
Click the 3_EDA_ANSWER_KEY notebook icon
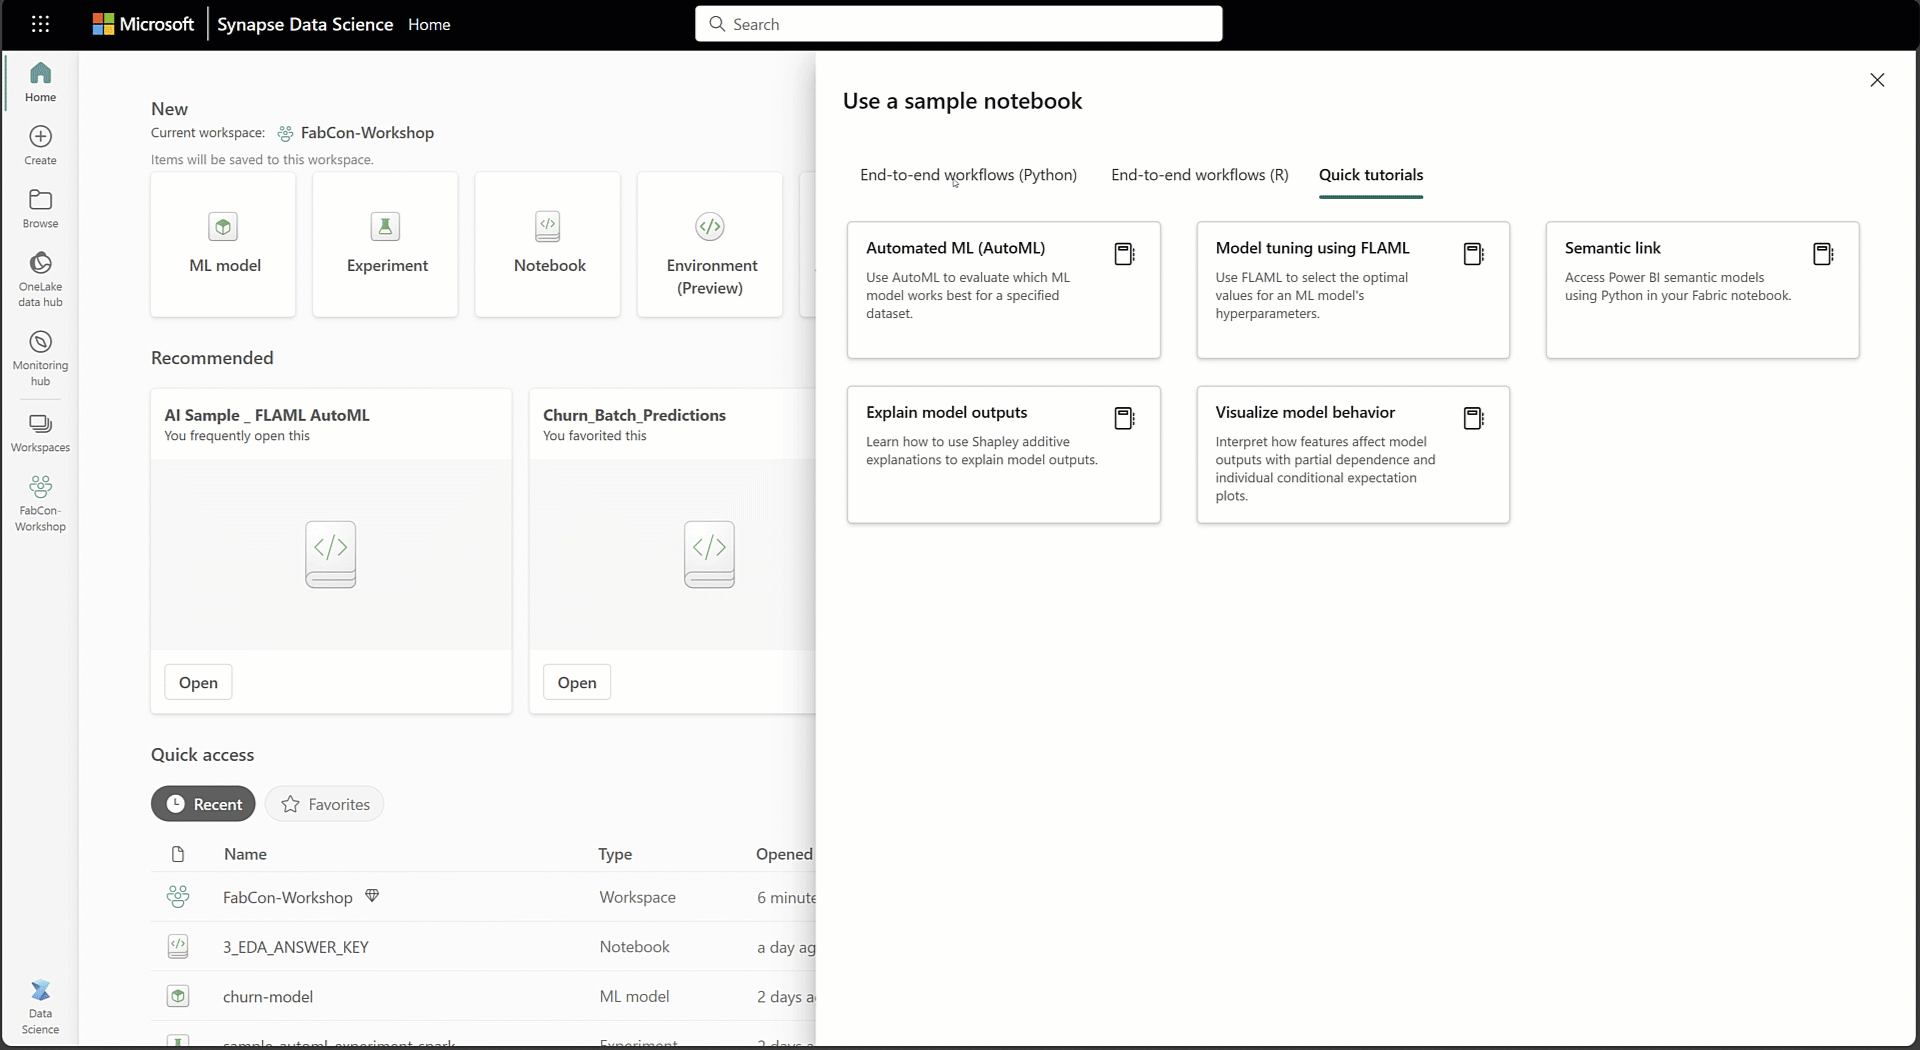[178, 946]
